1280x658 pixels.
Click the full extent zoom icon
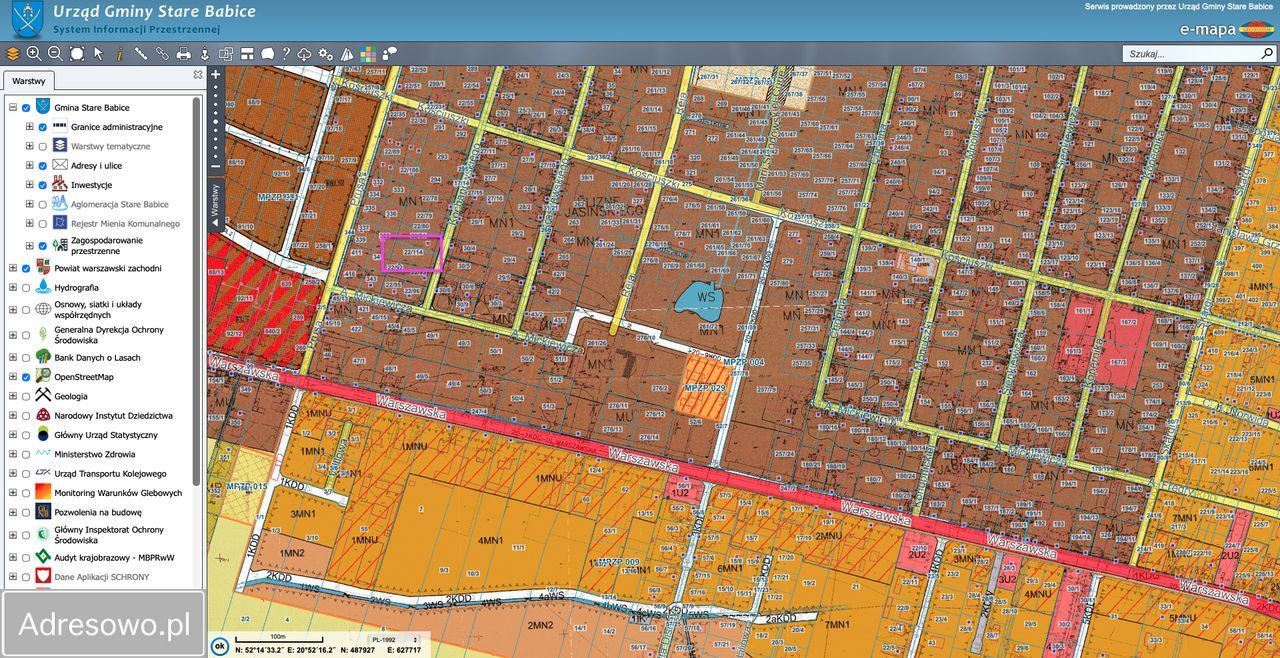(x=77, y=54)
